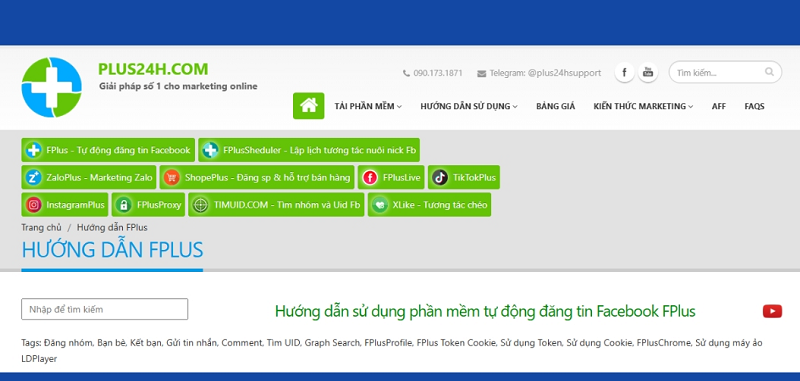This screenshot has height=381, width=800.
Task: Click the FPlusSheduler icon
Action: (210, 150)
